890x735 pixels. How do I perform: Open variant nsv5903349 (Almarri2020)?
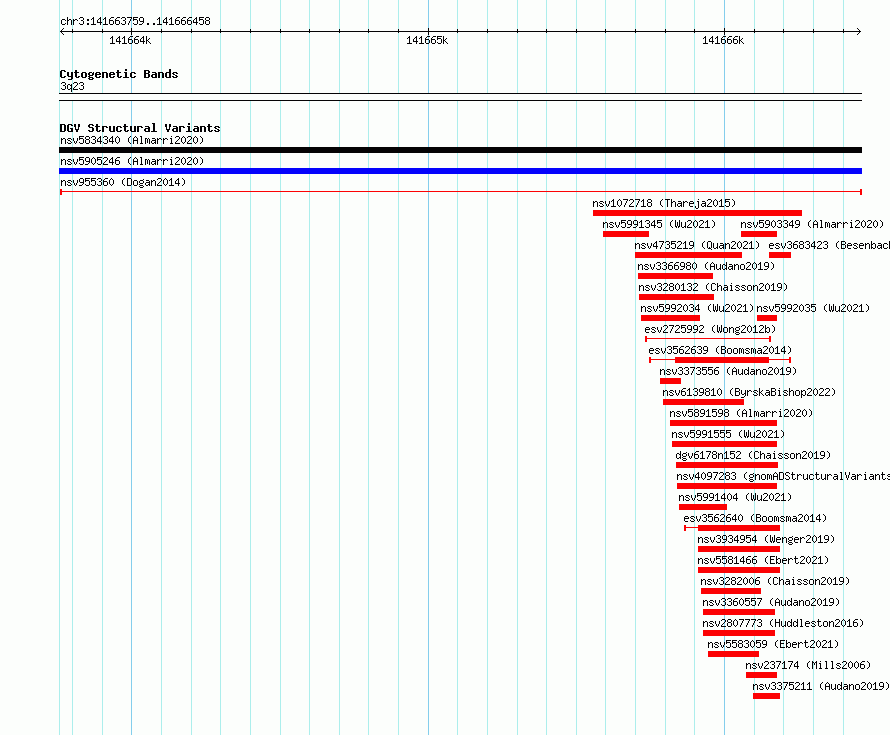[812, 224]
